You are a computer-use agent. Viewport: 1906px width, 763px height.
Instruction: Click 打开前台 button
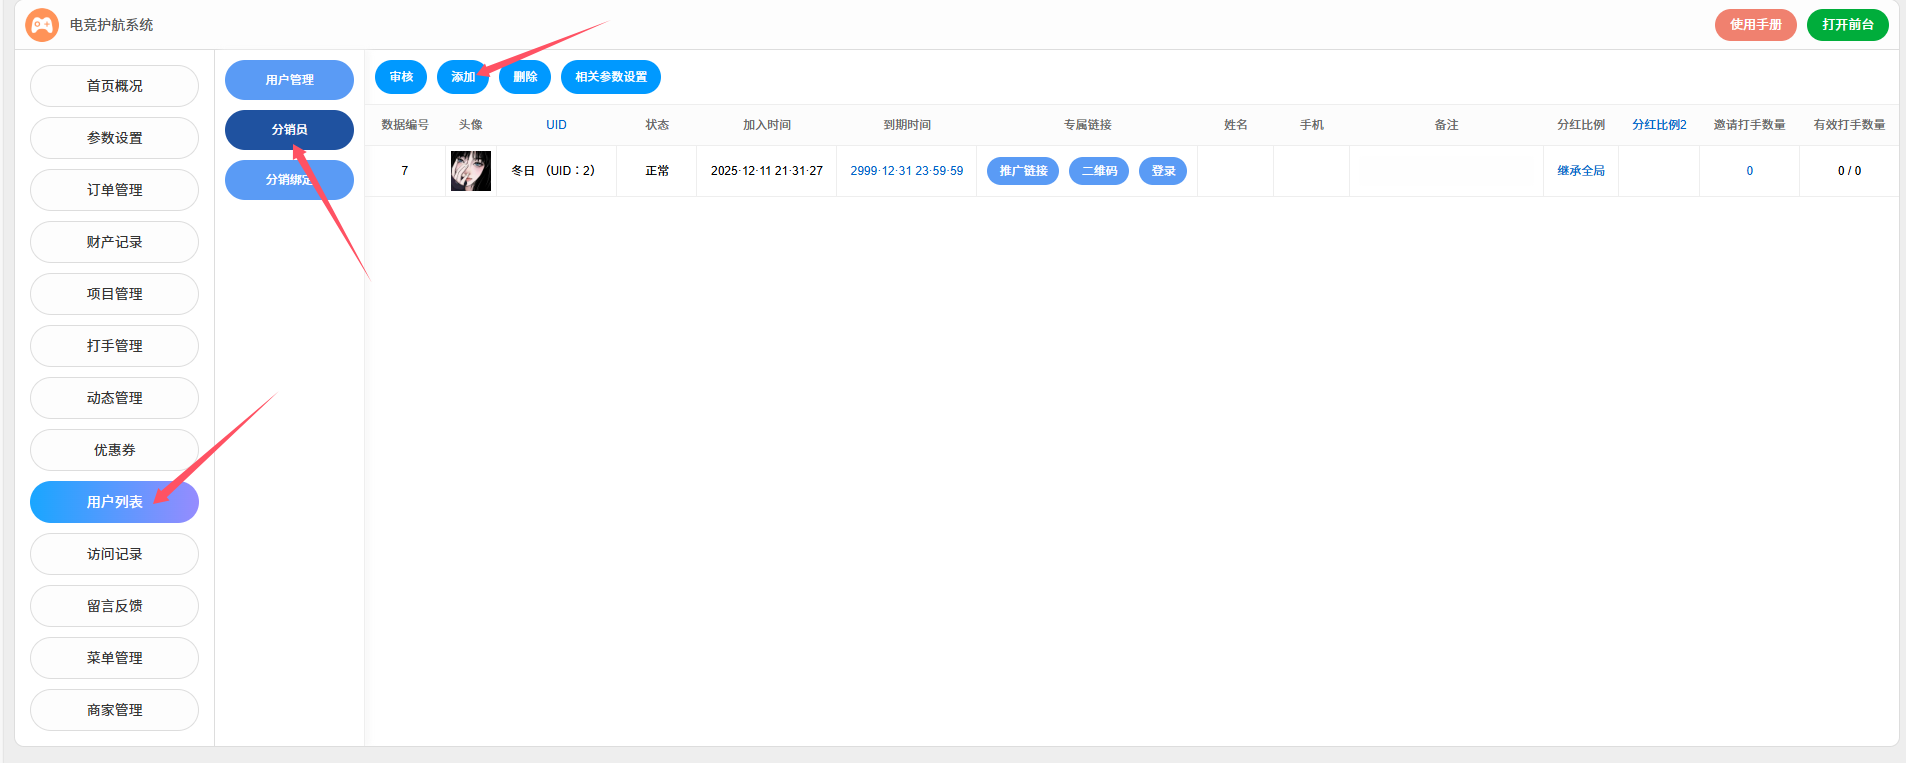point(1847,25)
